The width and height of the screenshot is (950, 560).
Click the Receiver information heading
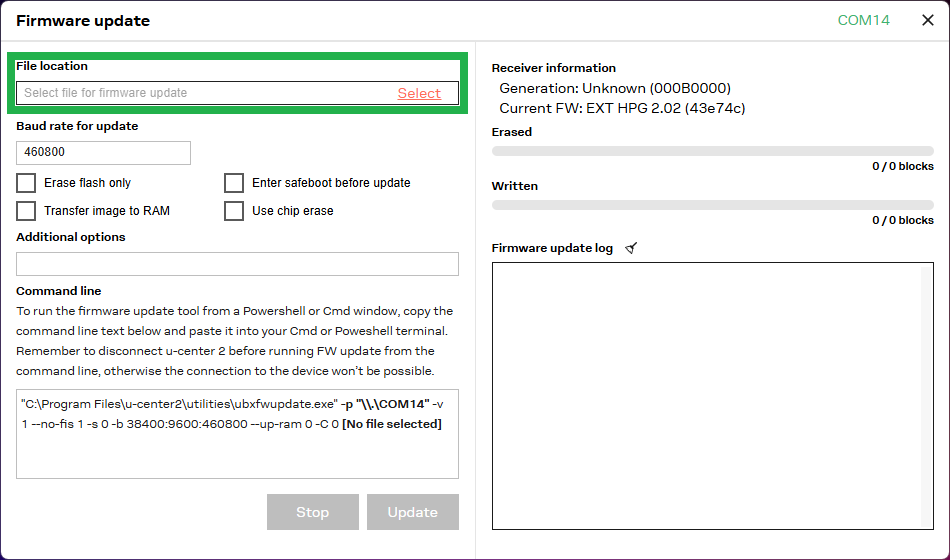(554, 68)
